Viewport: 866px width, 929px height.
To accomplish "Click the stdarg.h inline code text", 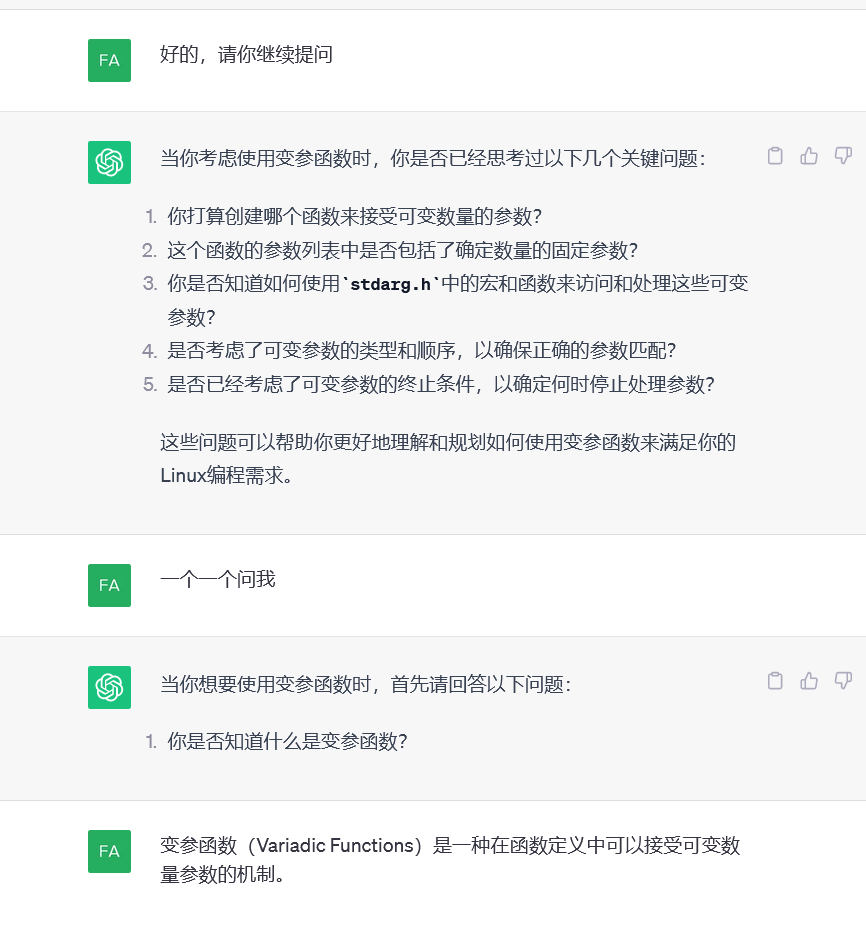I will (x=391, y=284).
